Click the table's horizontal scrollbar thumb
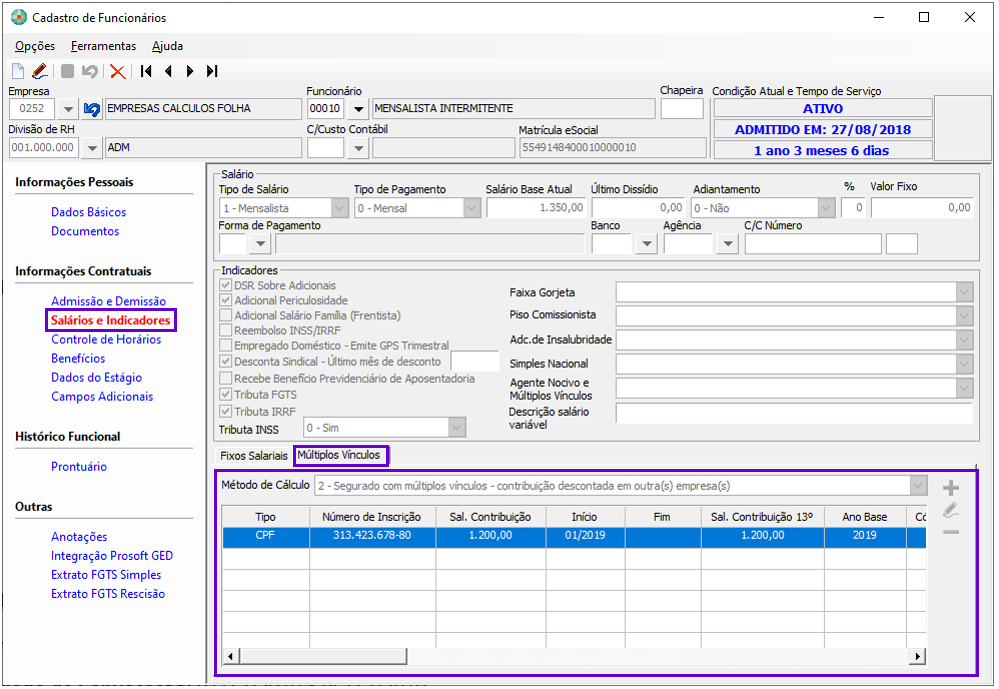The image size is (999, 689). click(322, 656)
